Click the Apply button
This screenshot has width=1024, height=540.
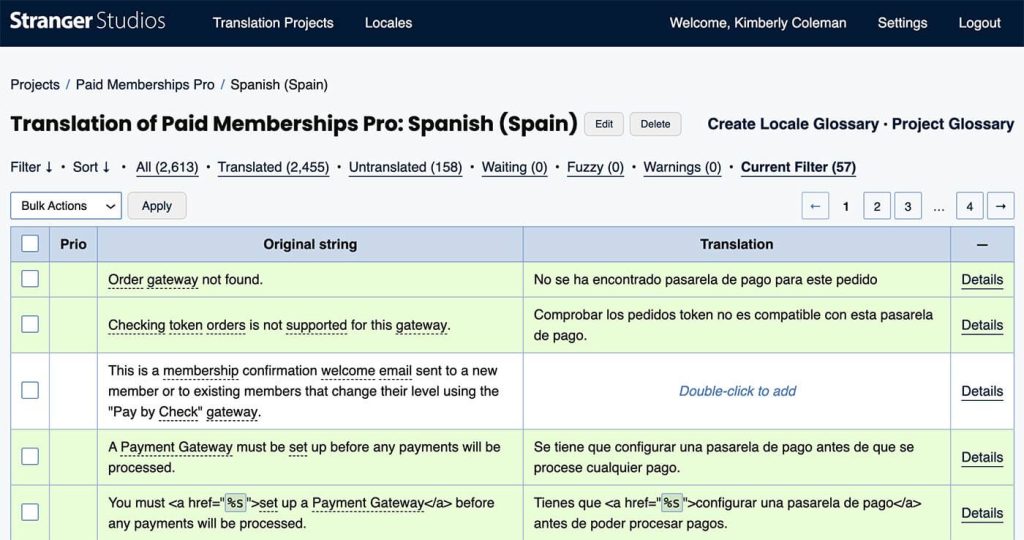point(157,206)
